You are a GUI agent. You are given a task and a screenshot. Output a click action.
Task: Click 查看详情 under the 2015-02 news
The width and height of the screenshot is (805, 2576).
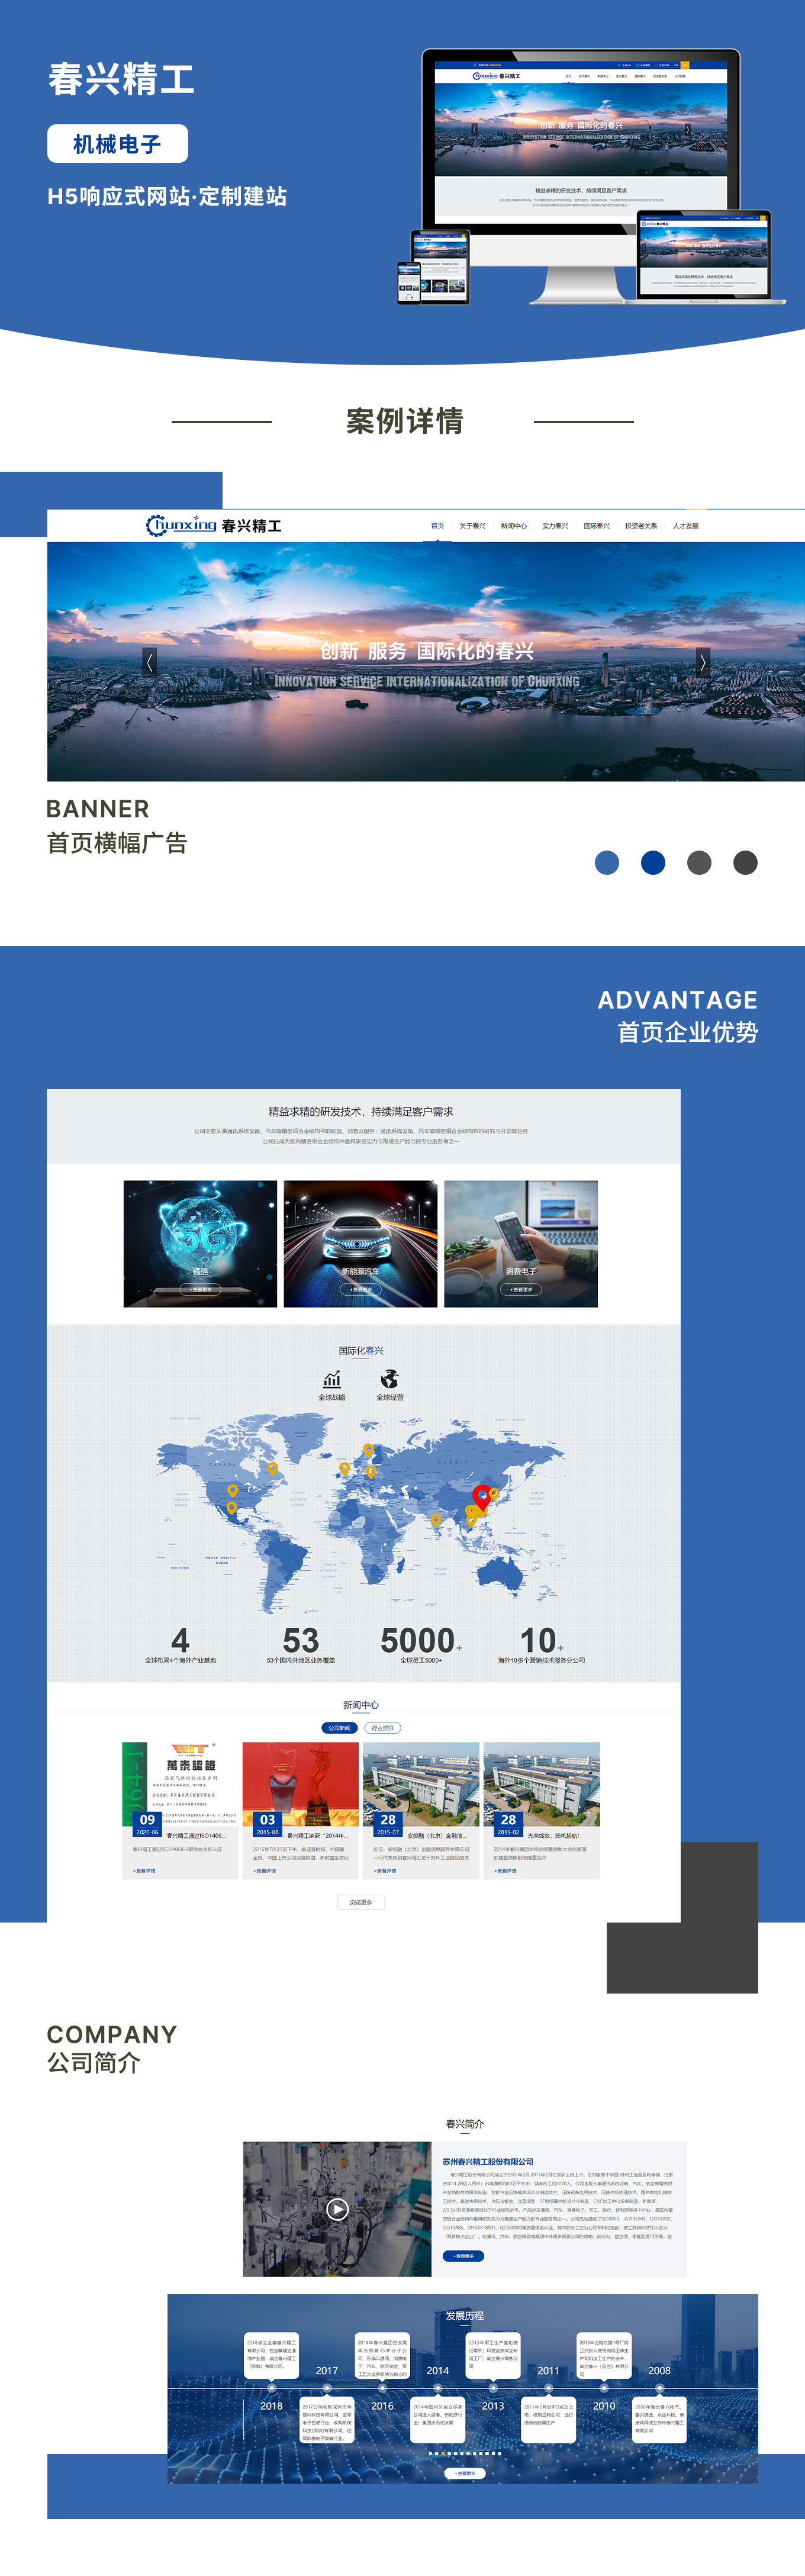tap(505, 1870)
